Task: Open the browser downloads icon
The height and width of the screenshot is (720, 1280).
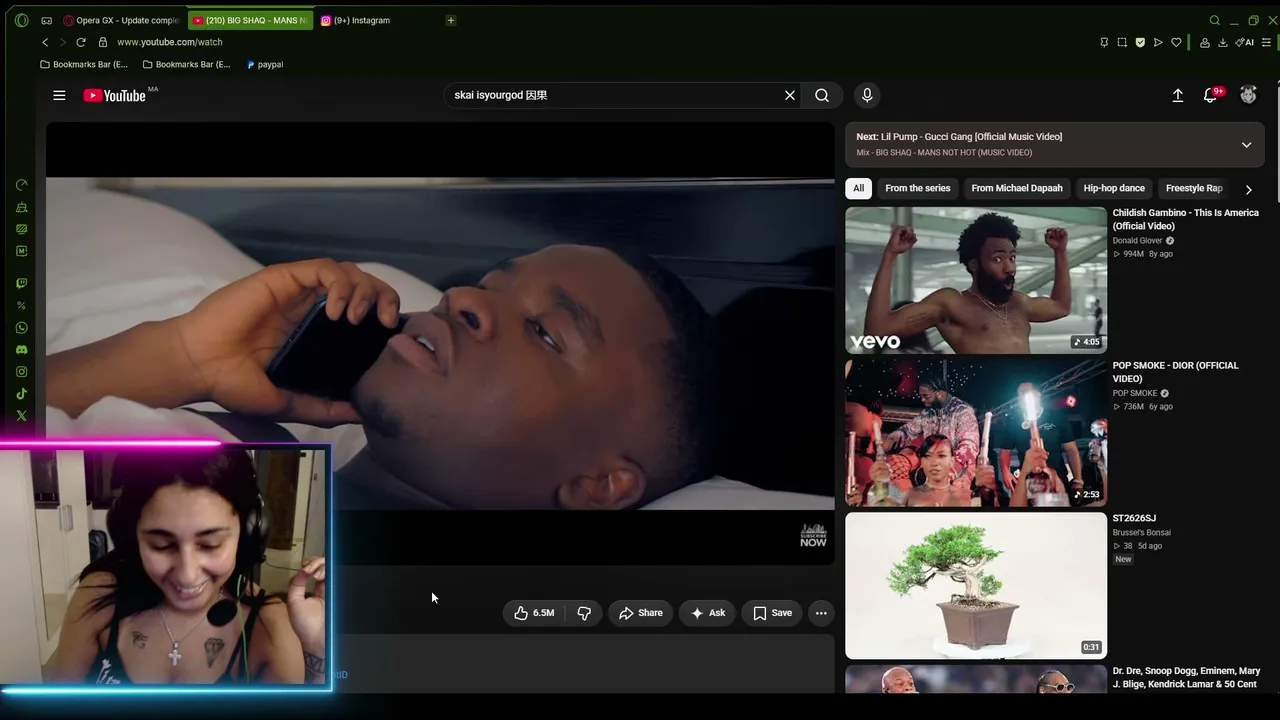Action: pyautogui.click(x=1223, y=42)
